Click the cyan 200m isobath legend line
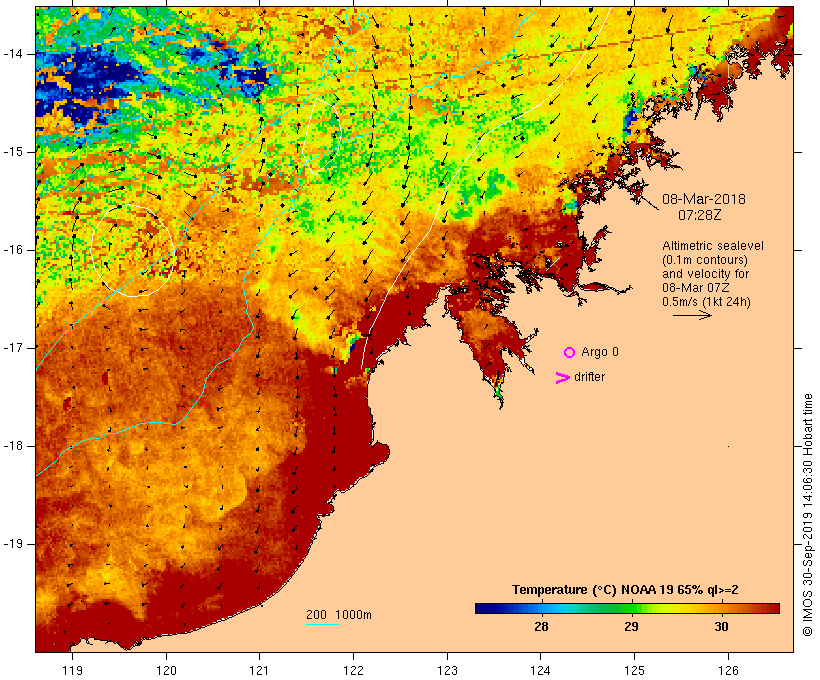 (x=323, y=624)
